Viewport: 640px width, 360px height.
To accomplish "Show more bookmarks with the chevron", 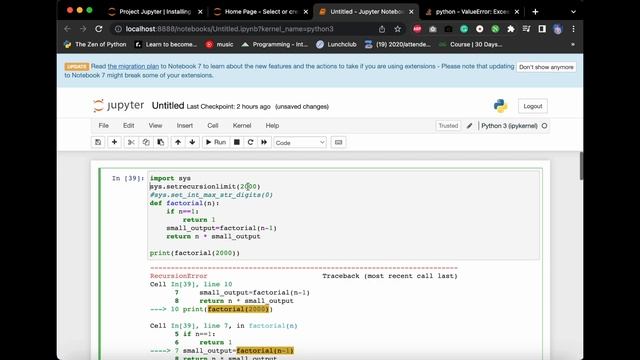I will [x=573, y=44].
